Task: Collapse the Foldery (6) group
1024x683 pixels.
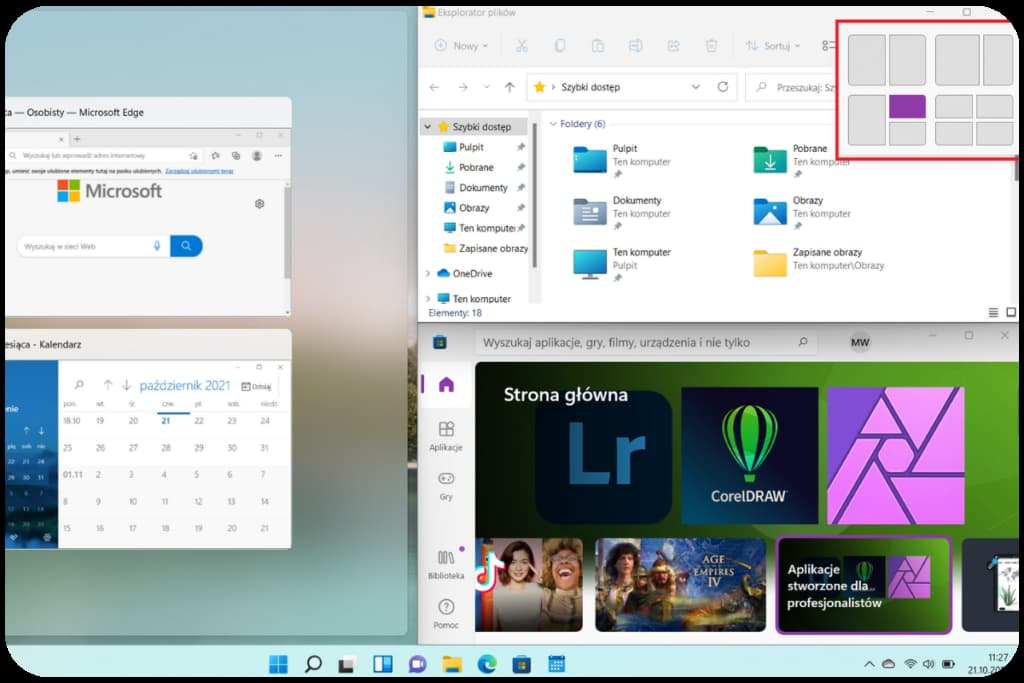Action: click(x=553, y=124)
